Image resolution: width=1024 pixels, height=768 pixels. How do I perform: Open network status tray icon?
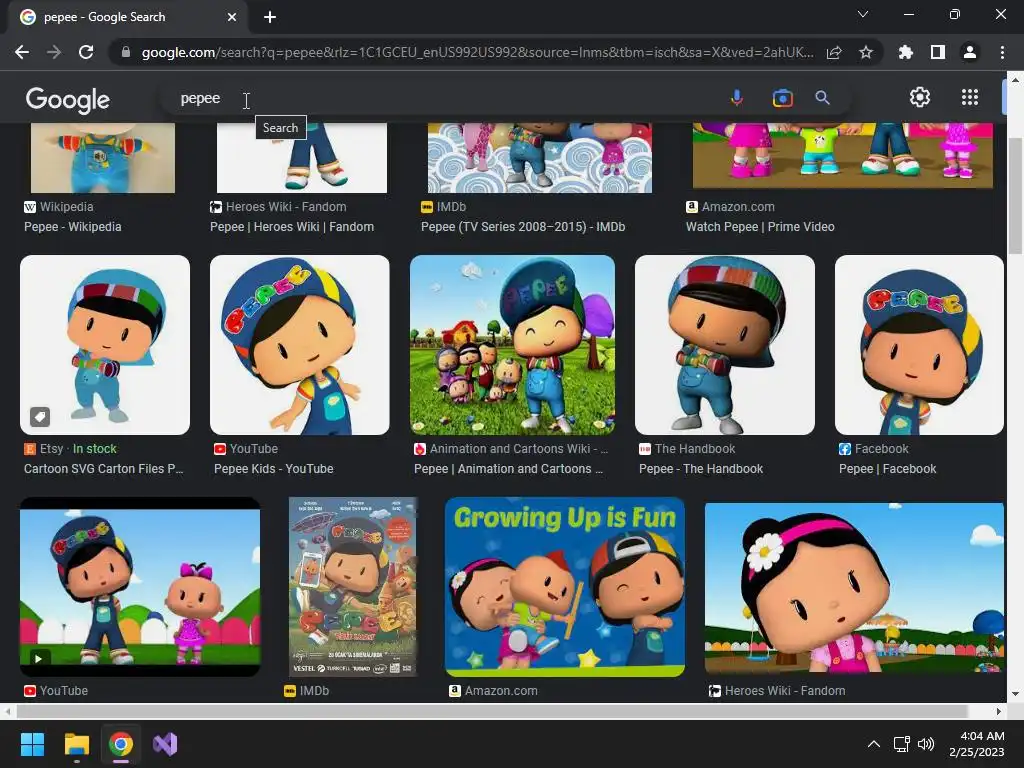tap(902, 744)
